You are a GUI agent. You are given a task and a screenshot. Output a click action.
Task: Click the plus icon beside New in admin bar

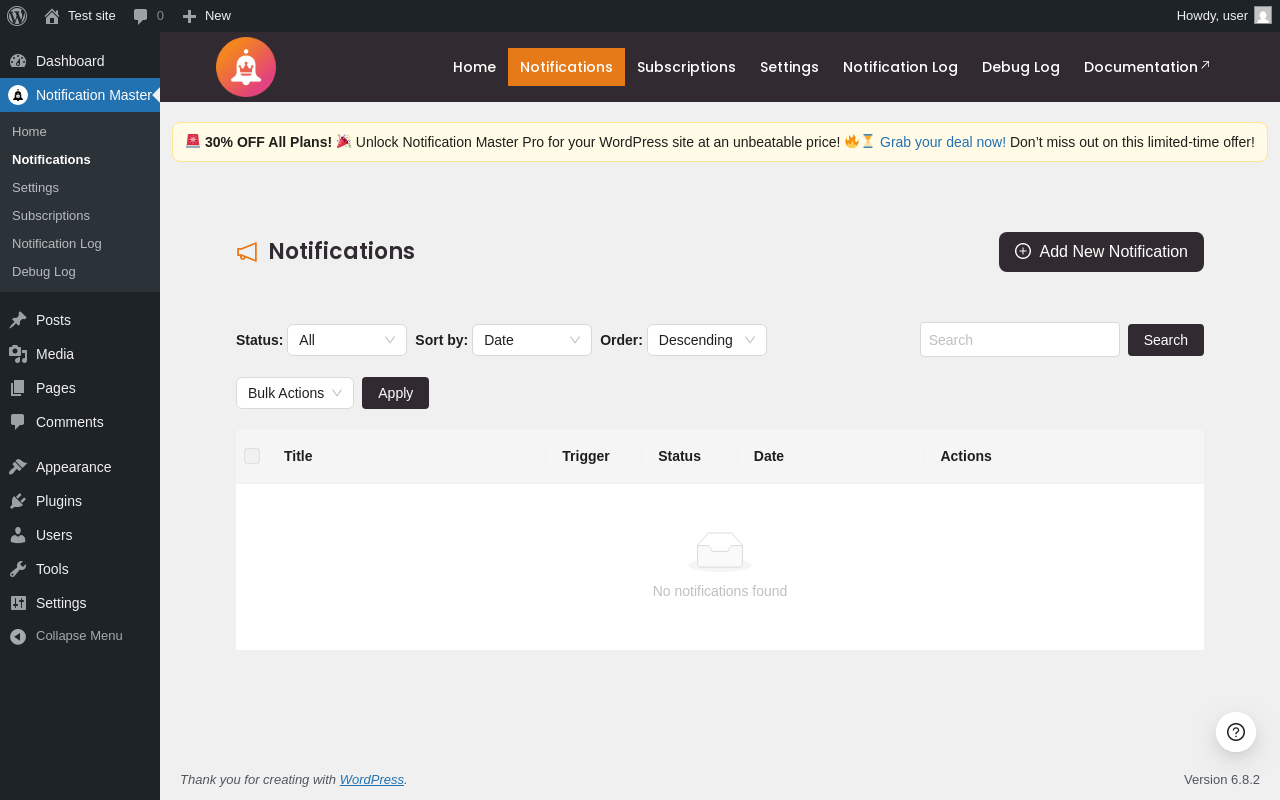click(189, 16)
